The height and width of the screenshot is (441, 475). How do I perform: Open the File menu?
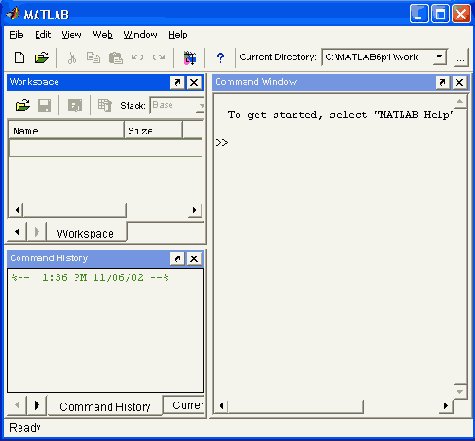[x=16, y=35]
